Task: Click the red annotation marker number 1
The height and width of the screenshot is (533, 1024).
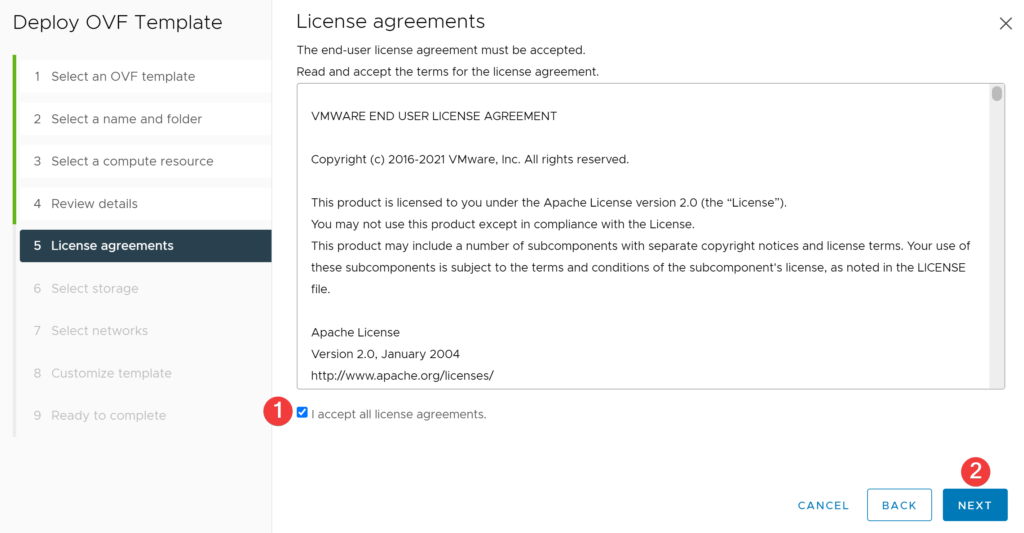Action: click(278, 411)
